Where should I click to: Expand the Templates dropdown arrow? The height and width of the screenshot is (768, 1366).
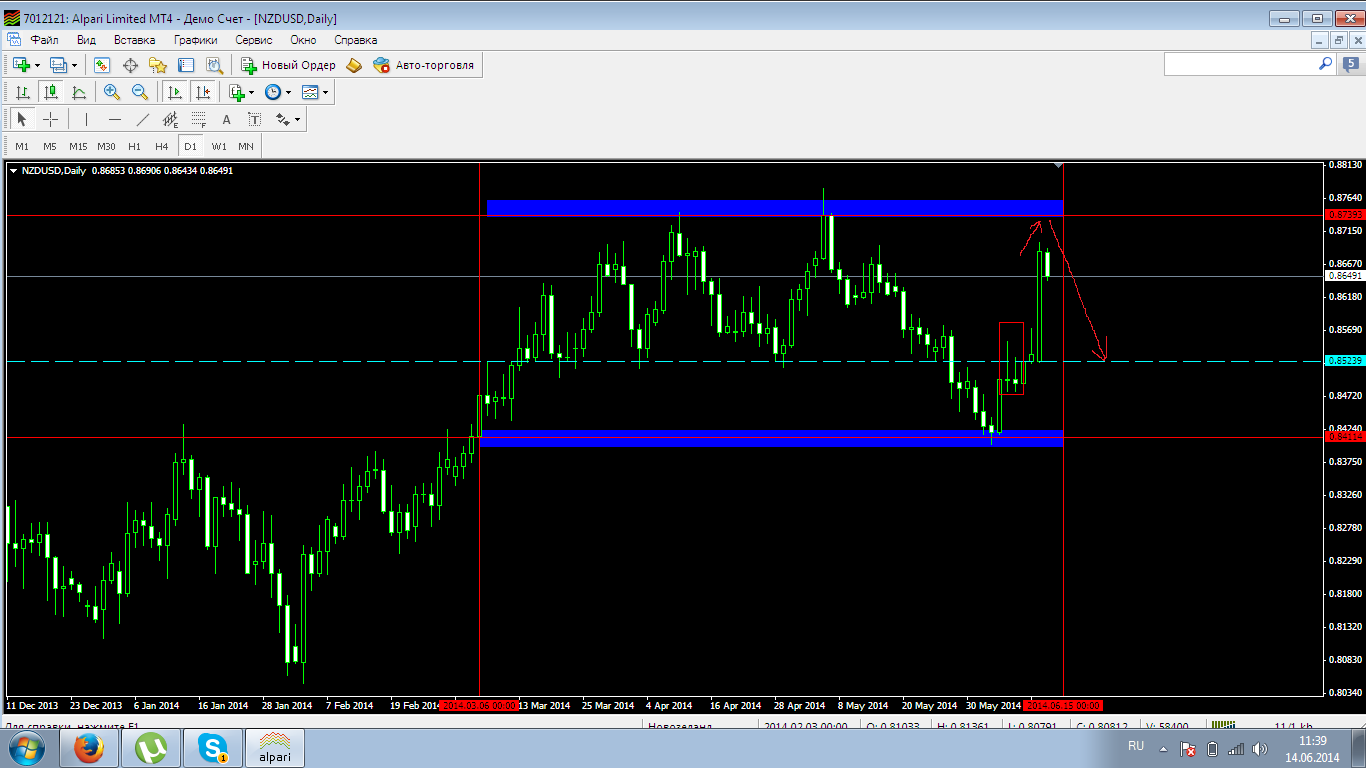tap(326, 92)
